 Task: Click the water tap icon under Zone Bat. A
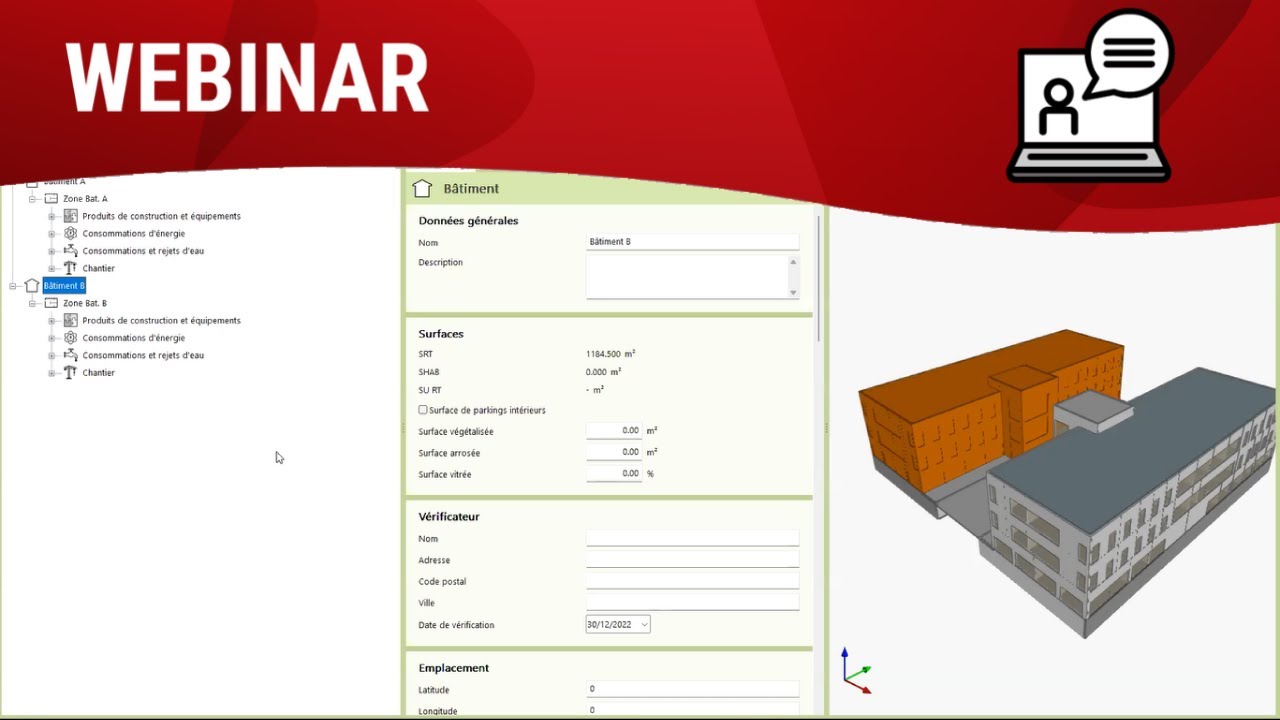pos(70,251)
